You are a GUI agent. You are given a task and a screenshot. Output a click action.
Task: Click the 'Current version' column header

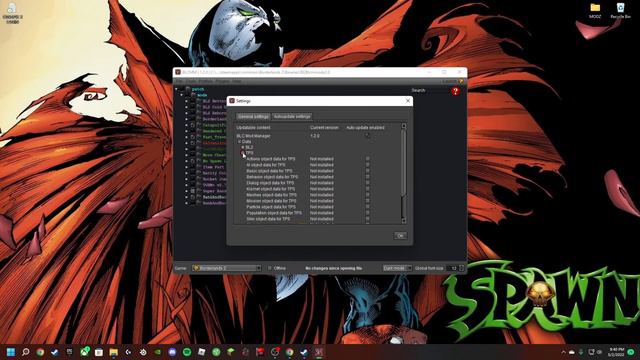pos(324,127)
